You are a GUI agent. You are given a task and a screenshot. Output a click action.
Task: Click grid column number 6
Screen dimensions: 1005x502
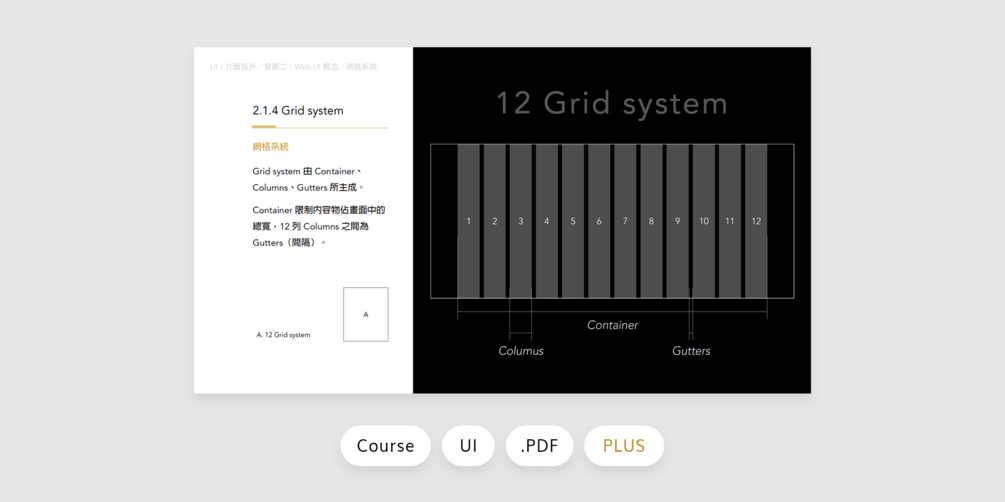[x=599, y=221]
